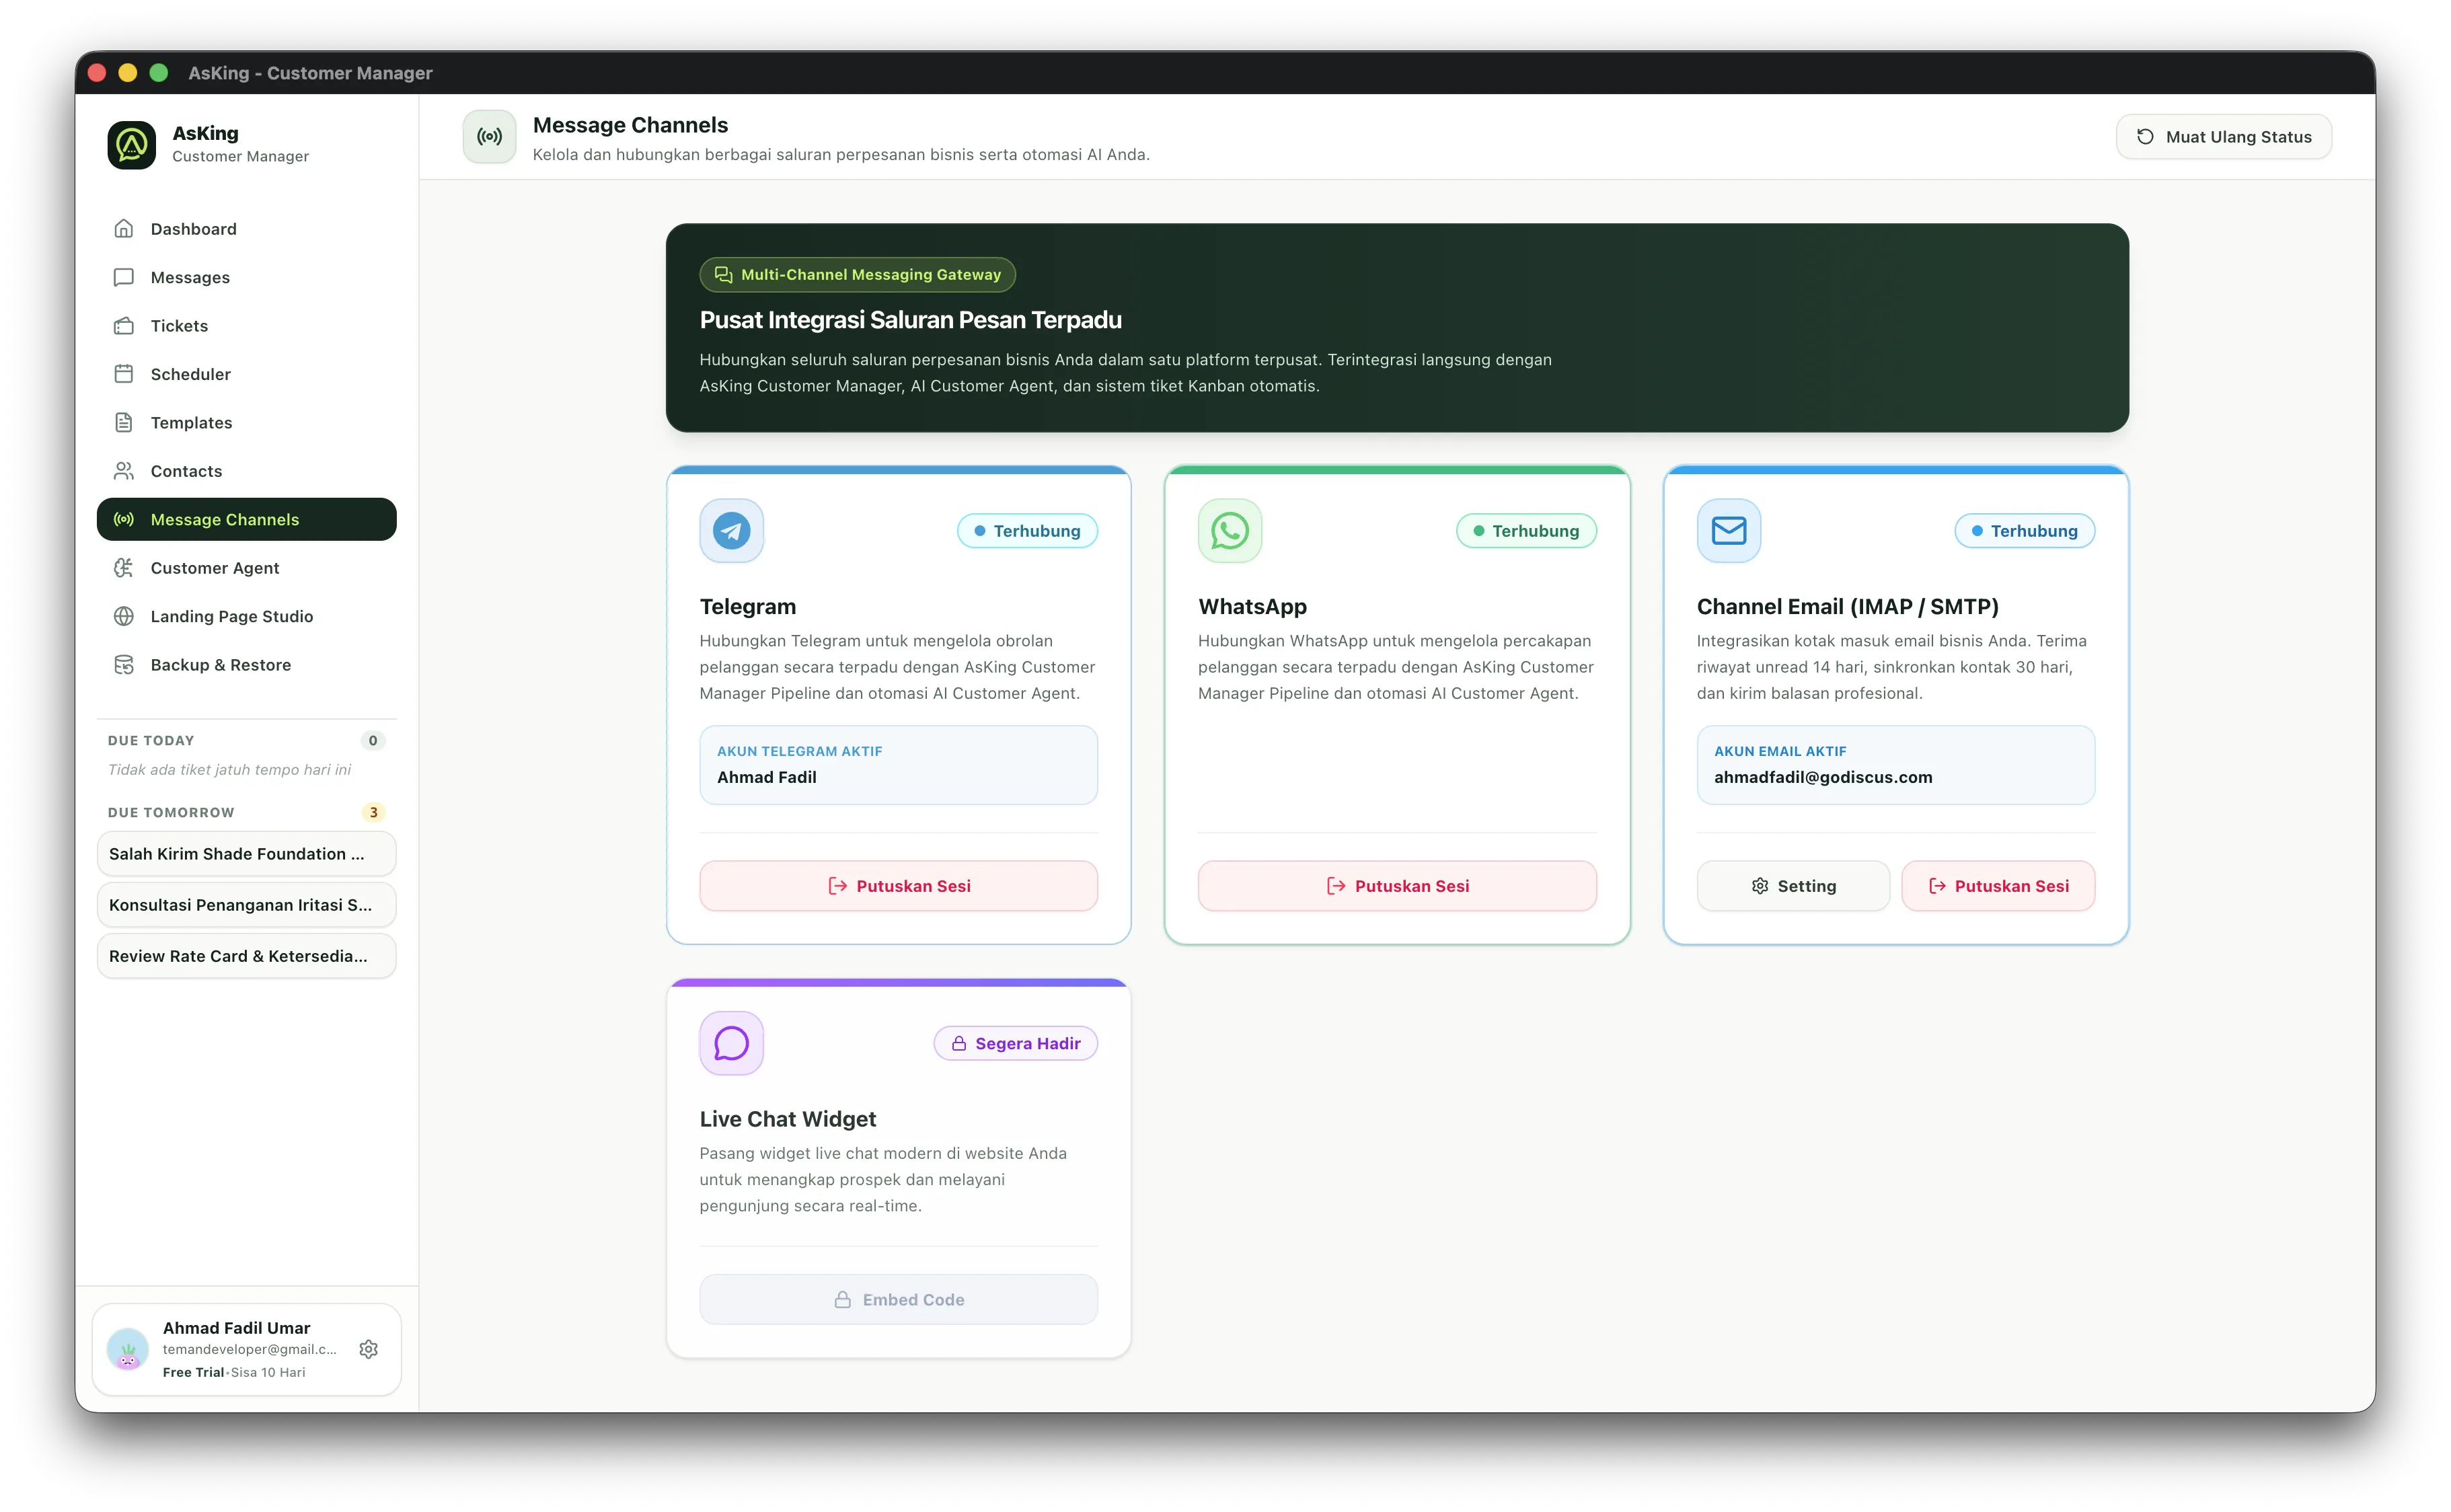The image size is (2451, 1512).
Task: Click the Contacts people icon
Action: click(124, 471)
